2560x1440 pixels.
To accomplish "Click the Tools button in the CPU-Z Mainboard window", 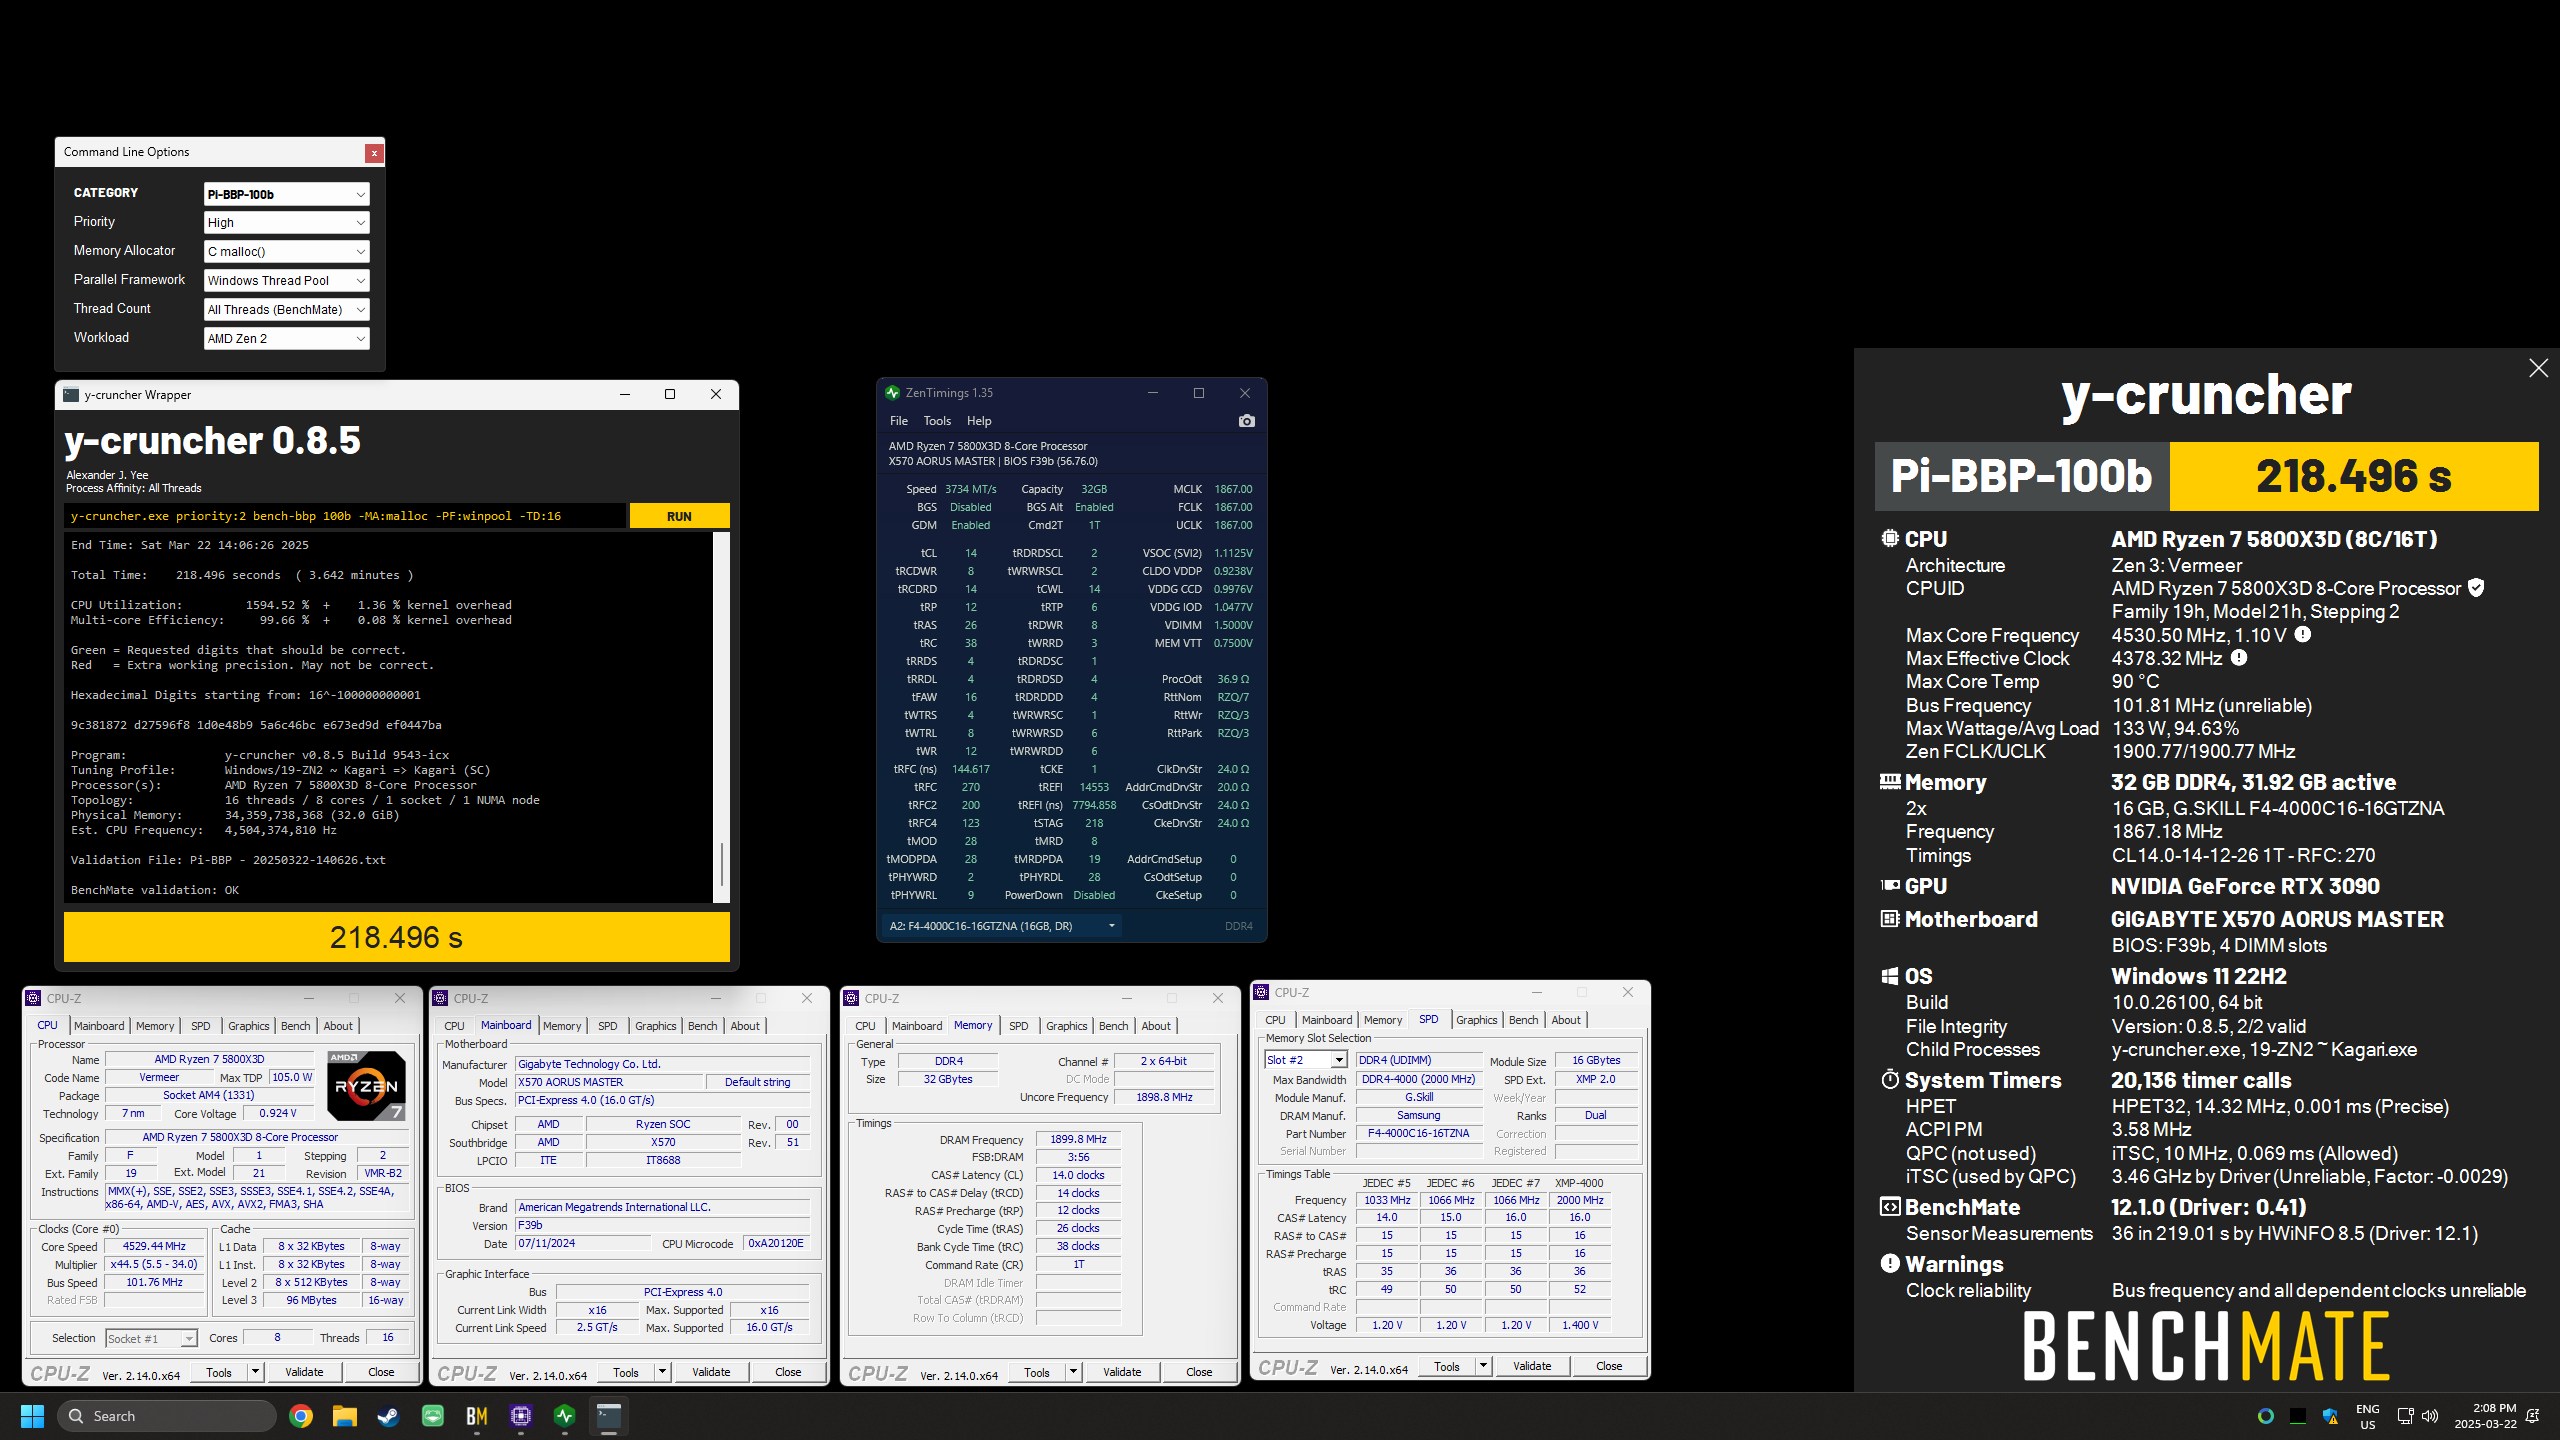I will pos(626,1372).
